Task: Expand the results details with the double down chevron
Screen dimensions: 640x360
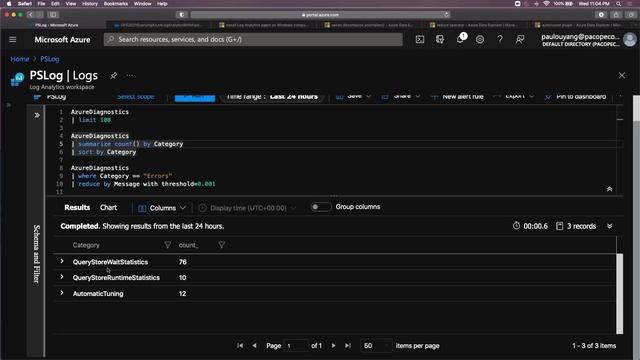Action: click(609, 226)
